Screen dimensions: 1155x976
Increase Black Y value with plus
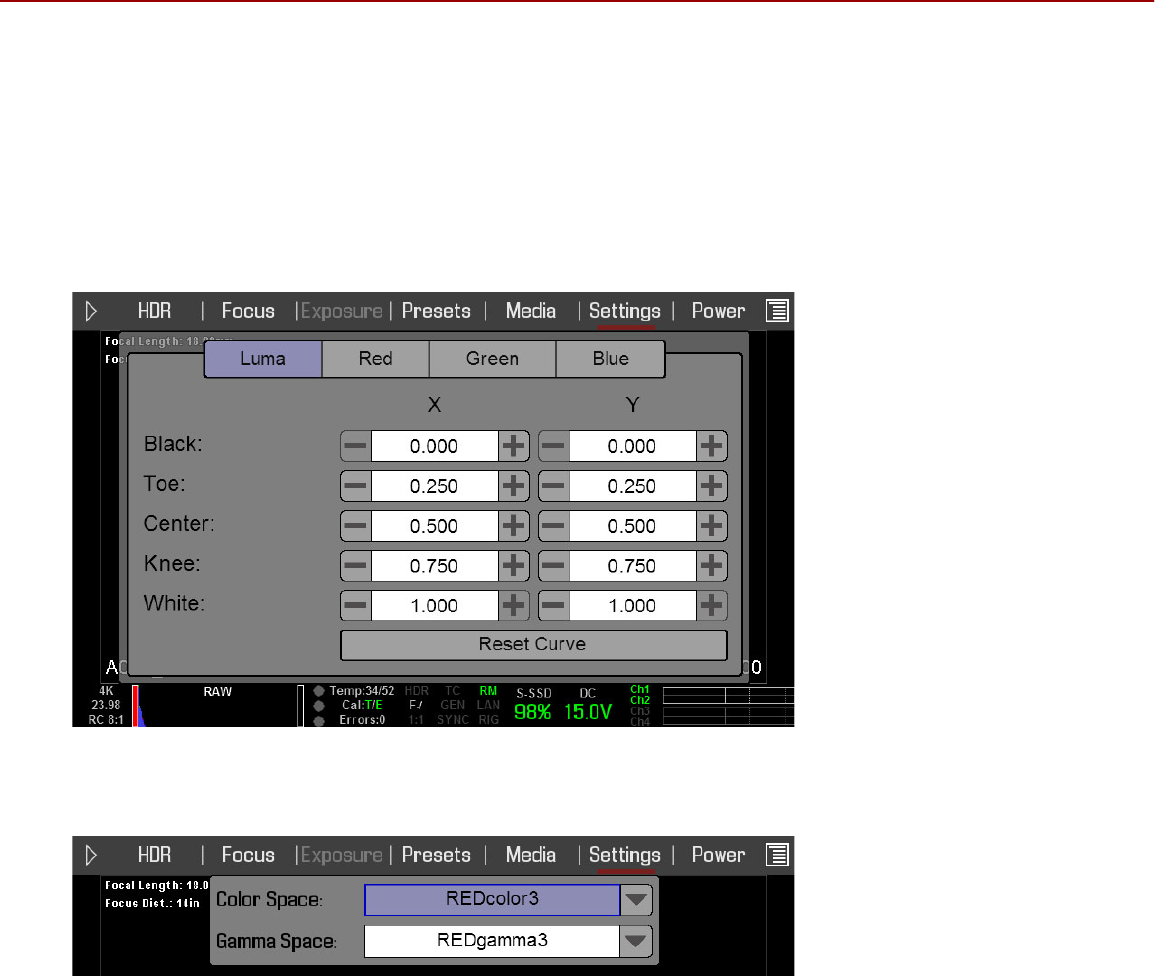[x=712, y=446]
